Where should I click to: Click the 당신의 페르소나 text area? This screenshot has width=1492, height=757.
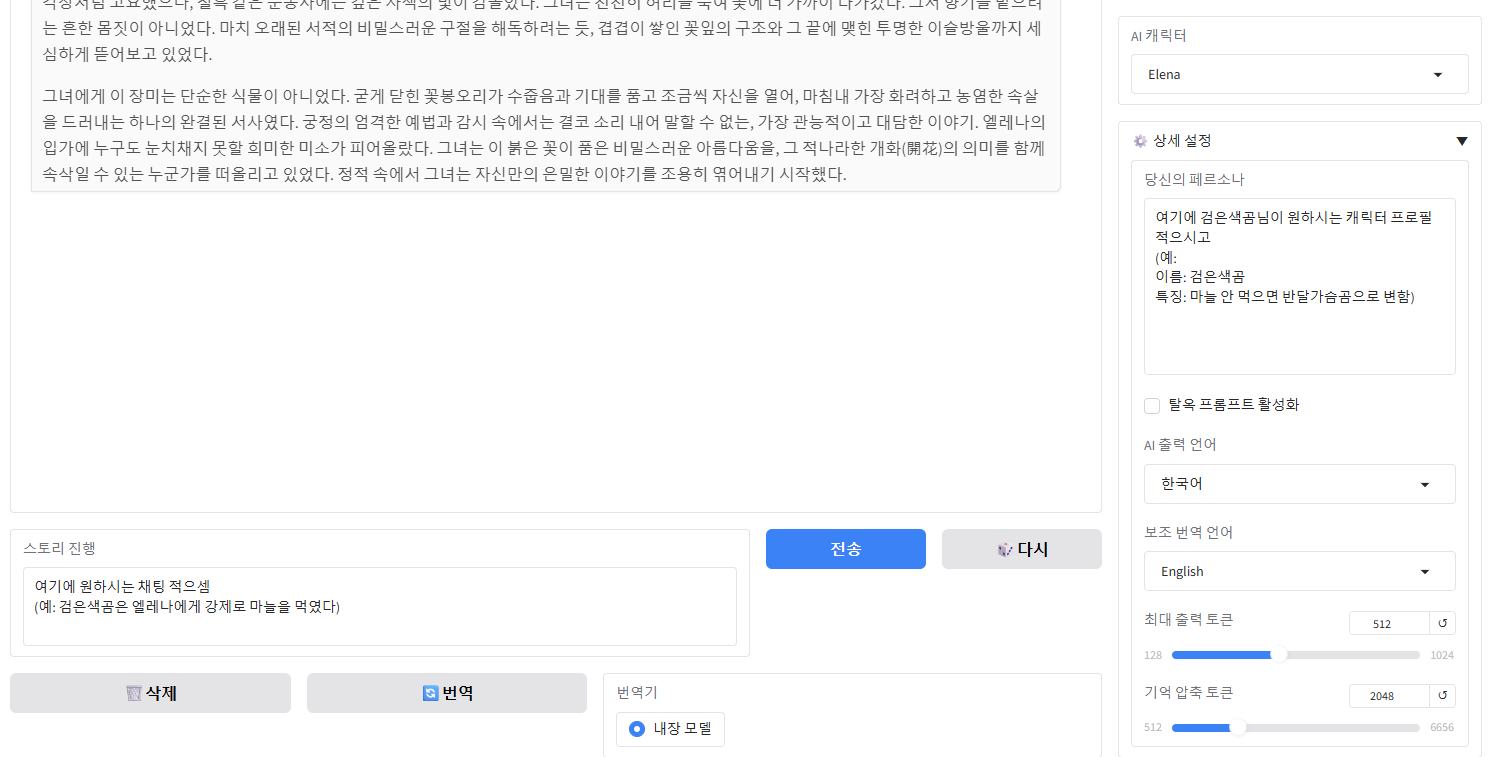point(1299,286)
